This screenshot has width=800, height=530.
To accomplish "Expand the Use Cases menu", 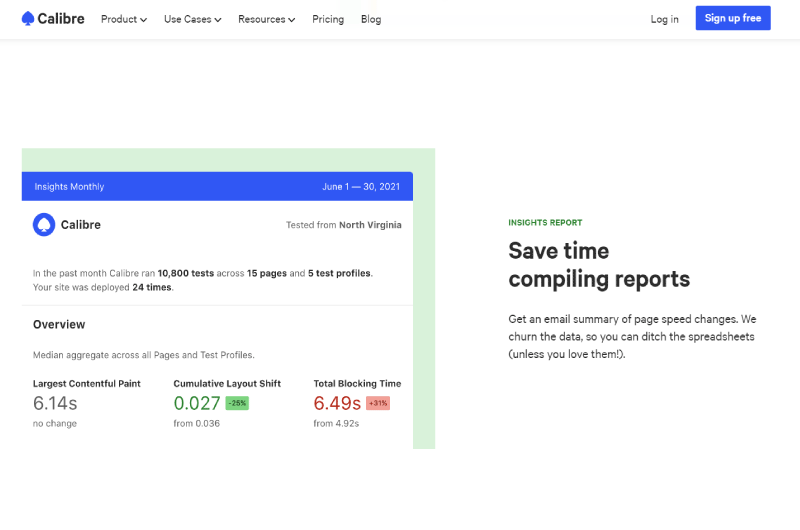I will [192, 19].
